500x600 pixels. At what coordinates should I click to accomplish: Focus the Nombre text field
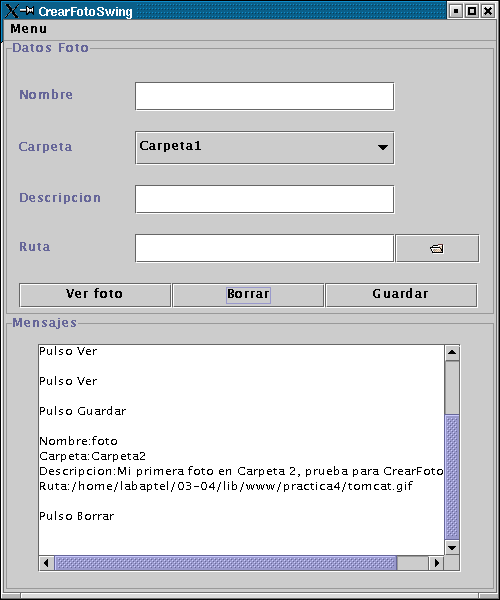point(264,96)
